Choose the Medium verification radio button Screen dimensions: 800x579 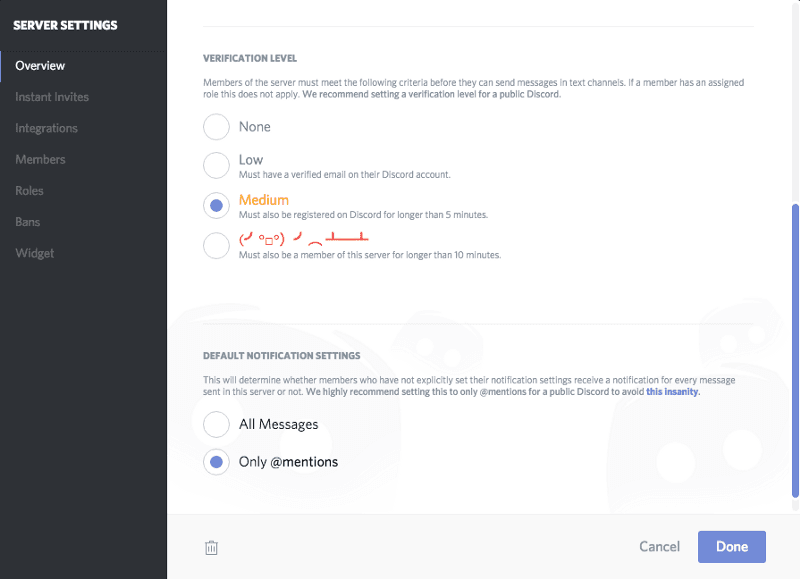coord(216,206)
